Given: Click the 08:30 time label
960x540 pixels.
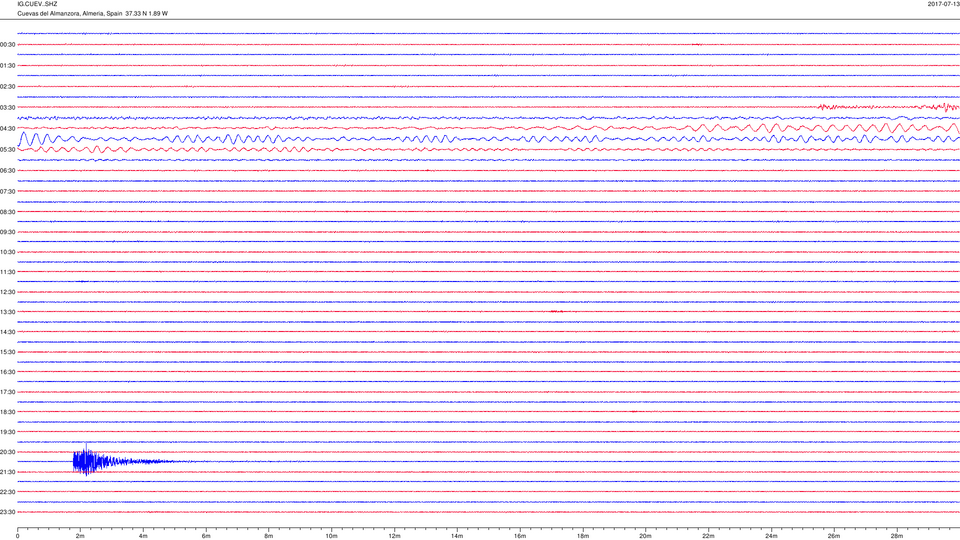Looking at the screenshot, I should (7, 212).
